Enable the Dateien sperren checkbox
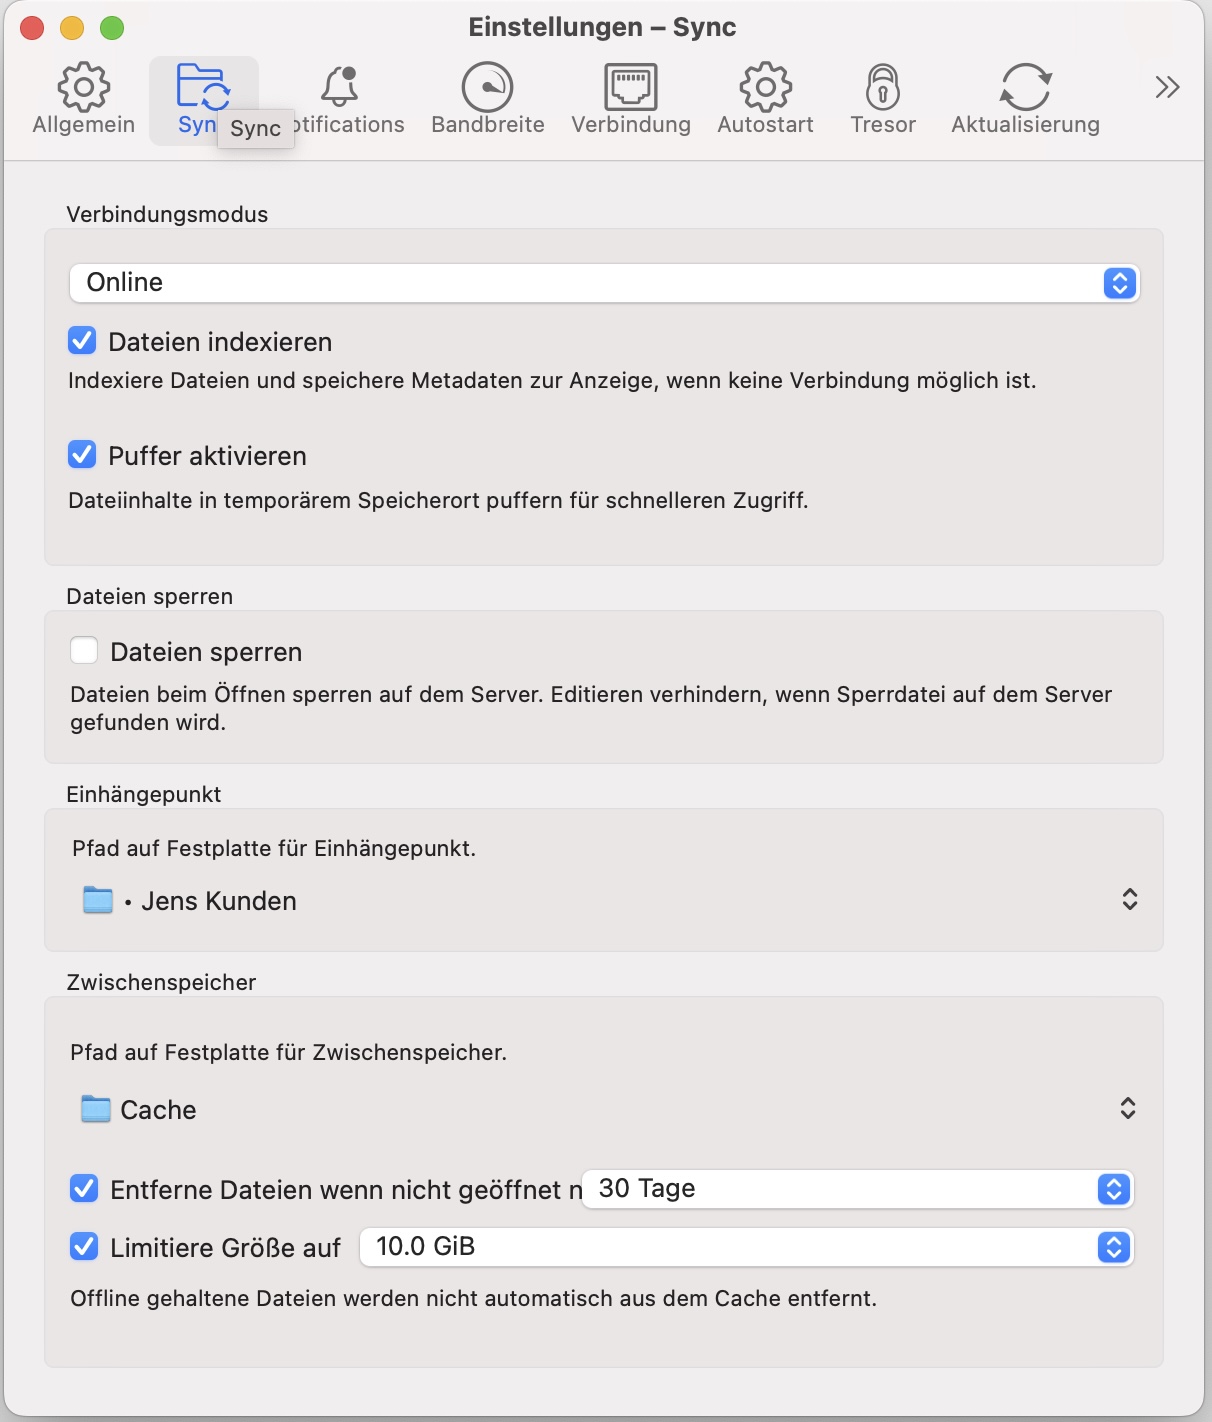This screenshot has height=1422, width=1212. pyautogui.click(x=84, y=651)
